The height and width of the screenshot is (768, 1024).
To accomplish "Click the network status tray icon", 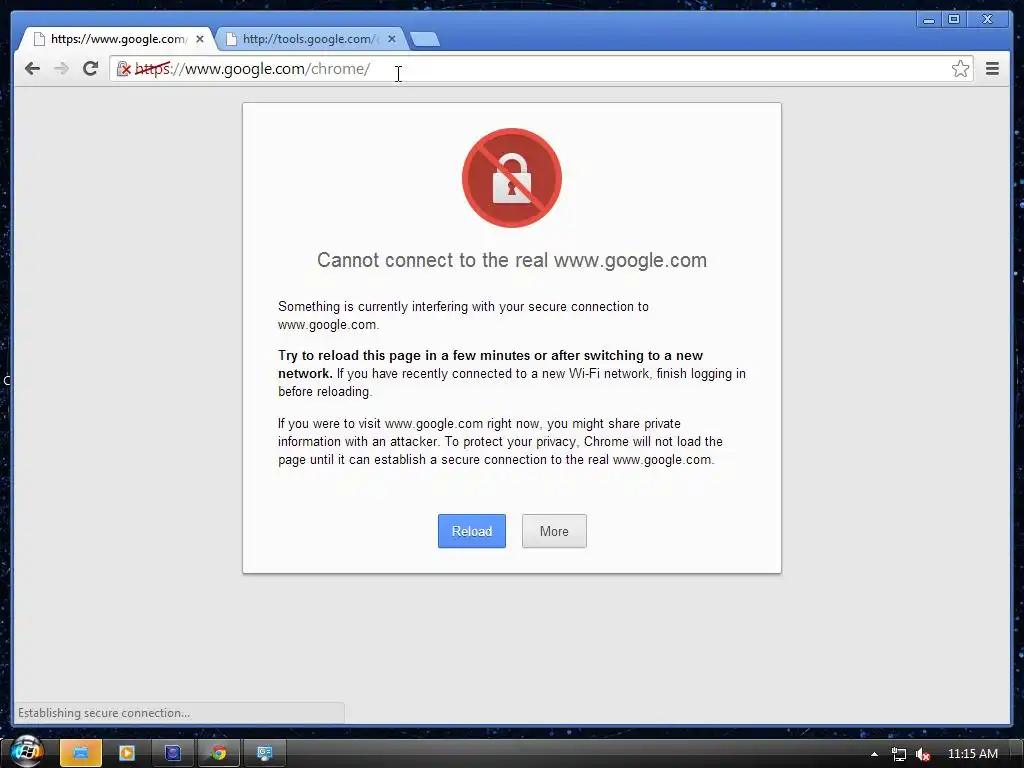I will pyautogui.click(x=899, y=754).
